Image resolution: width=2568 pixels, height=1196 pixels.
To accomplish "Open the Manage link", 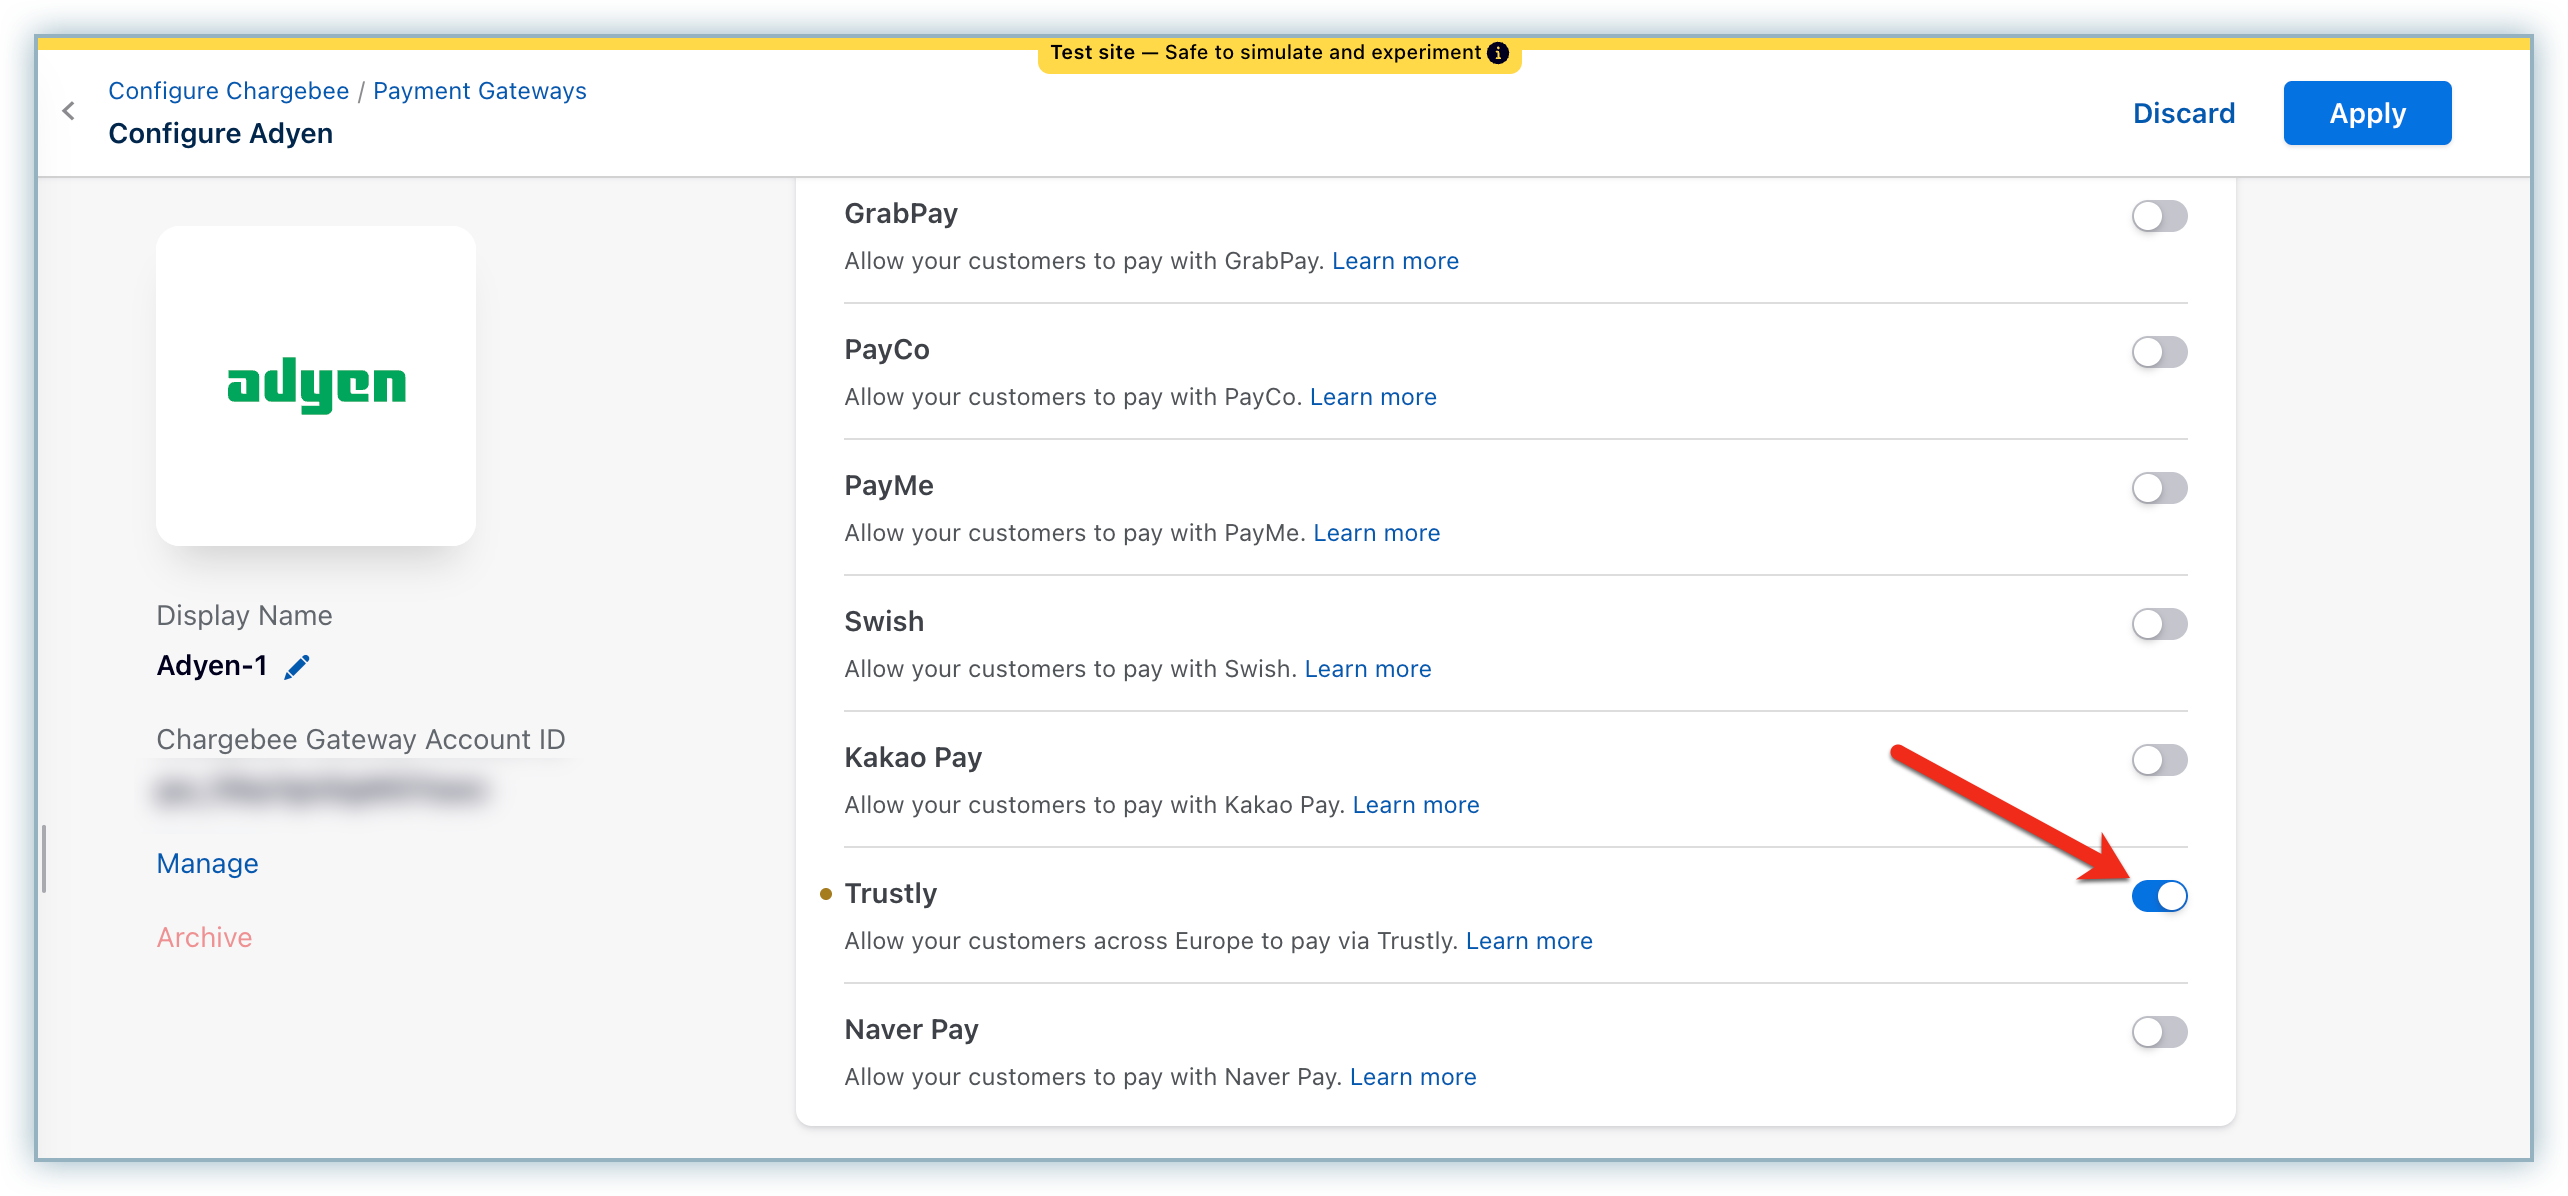I will [x=208, y=863].
